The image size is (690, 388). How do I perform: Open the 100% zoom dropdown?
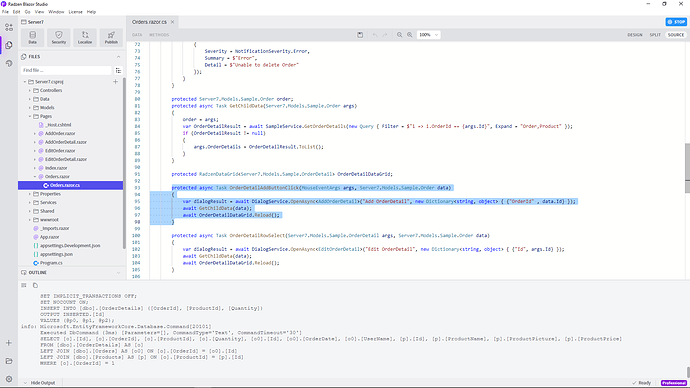point(428,35)
